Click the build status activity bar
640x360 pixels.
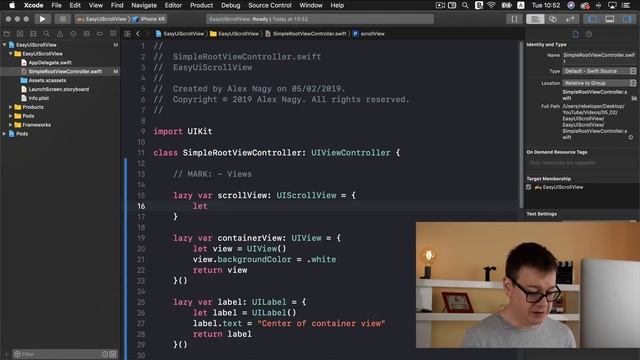(x=320, y=19)
